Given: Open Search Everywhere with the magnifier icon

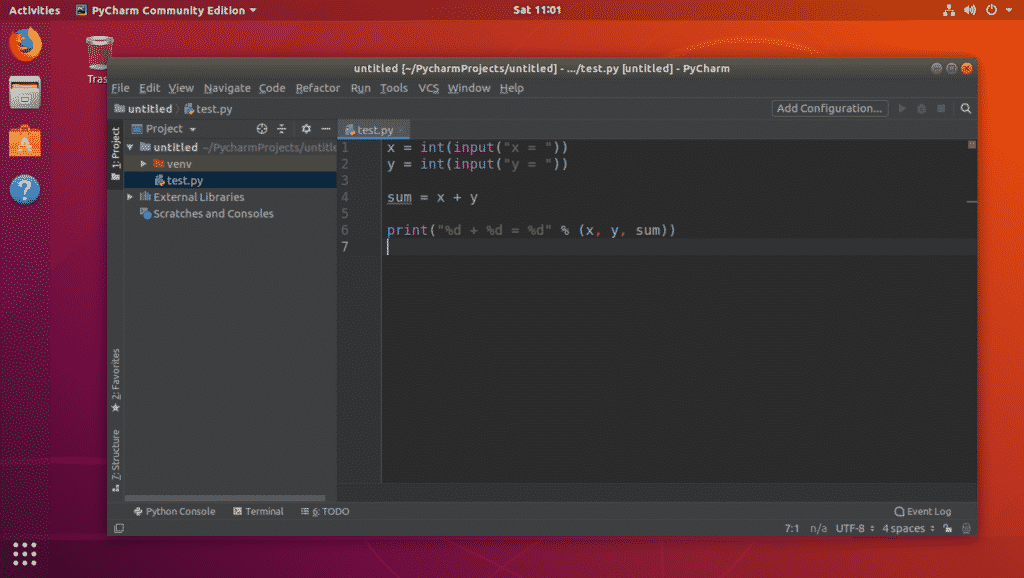Looking at the screenshot, I should pos(965,108).
